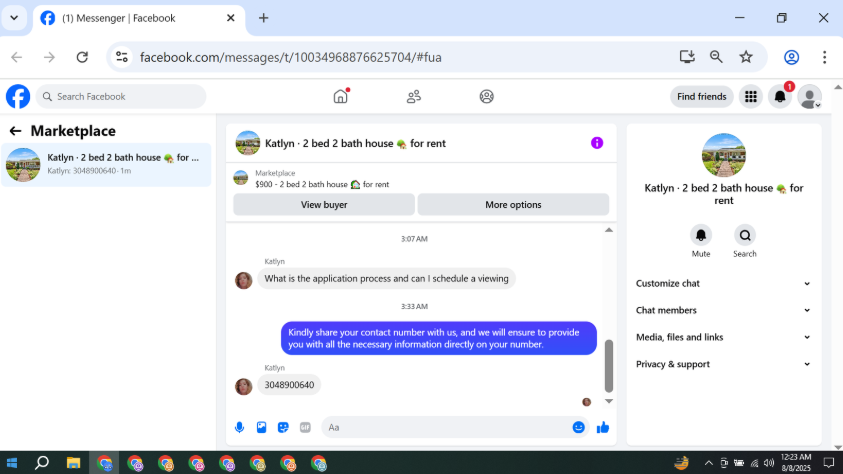Send a voice clip using microphone icon
The width and height of the screenshot is (843, 474).
(x=240, y=427)
